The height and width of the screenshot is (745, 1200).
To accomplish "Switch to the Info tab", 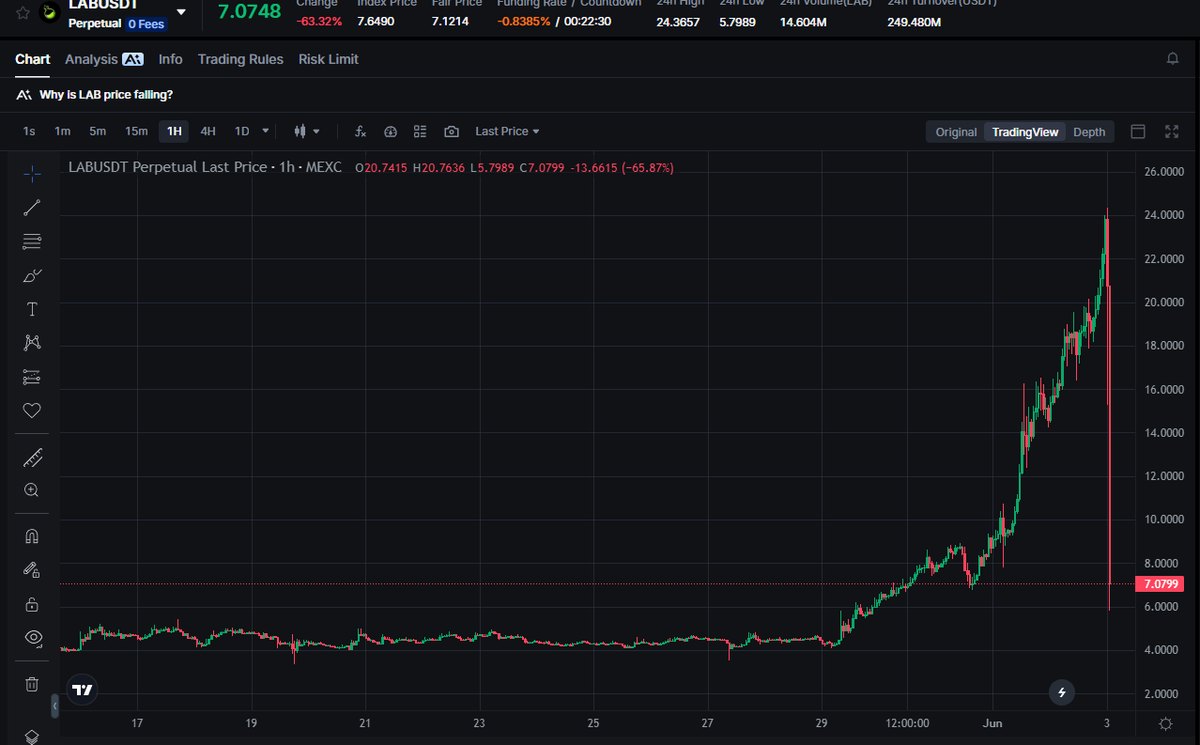I will click(x=171, y=59).
